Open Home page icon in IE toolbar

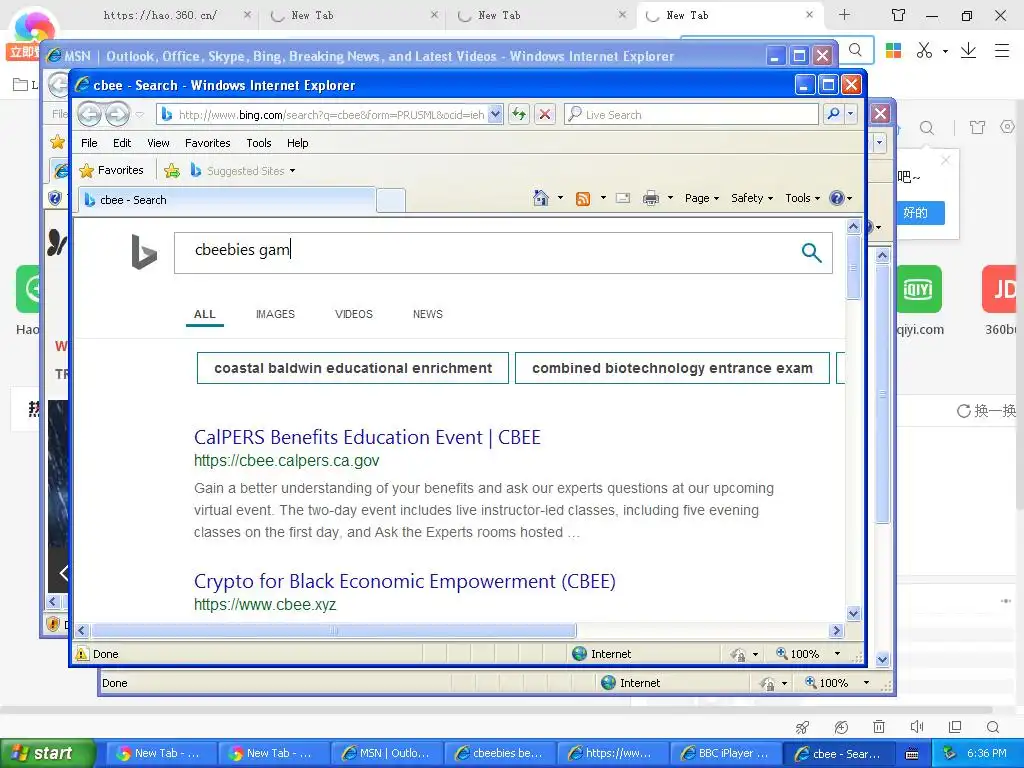[x=541, y=198]
